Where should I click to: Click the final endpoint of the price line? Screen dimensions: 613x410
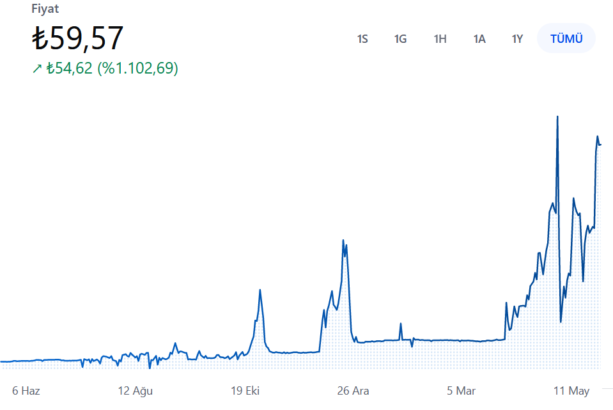coord(600,146)
